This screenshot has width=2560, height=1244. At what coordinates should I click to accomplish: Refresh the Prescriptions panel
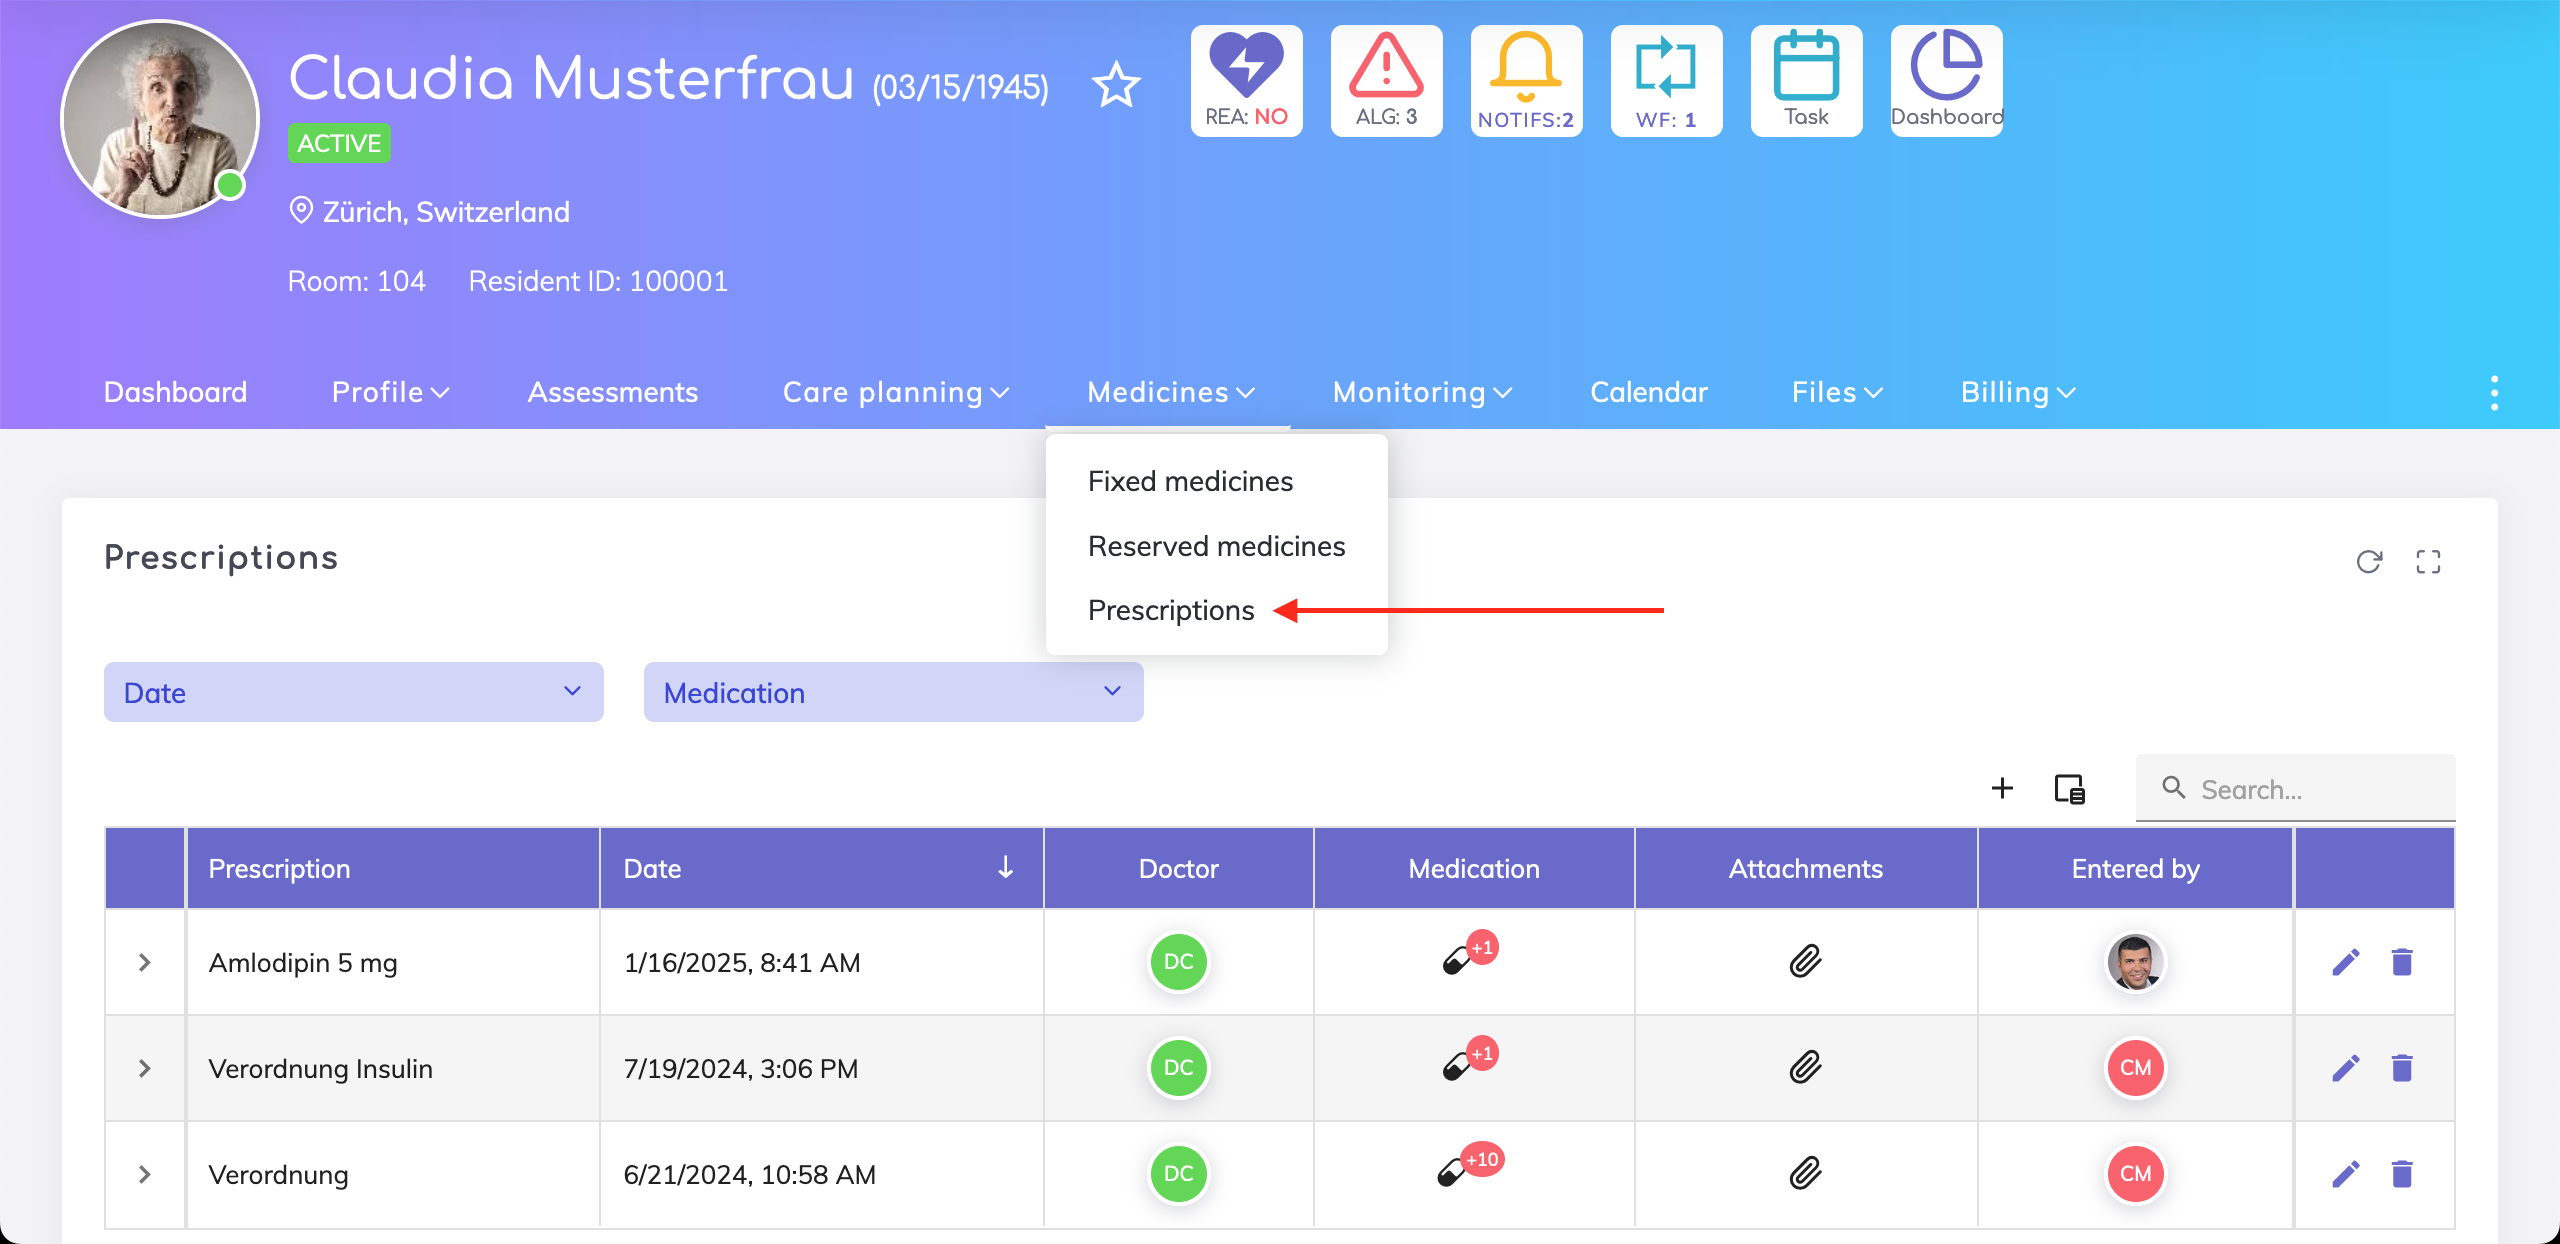click(x=2369, y=562)
